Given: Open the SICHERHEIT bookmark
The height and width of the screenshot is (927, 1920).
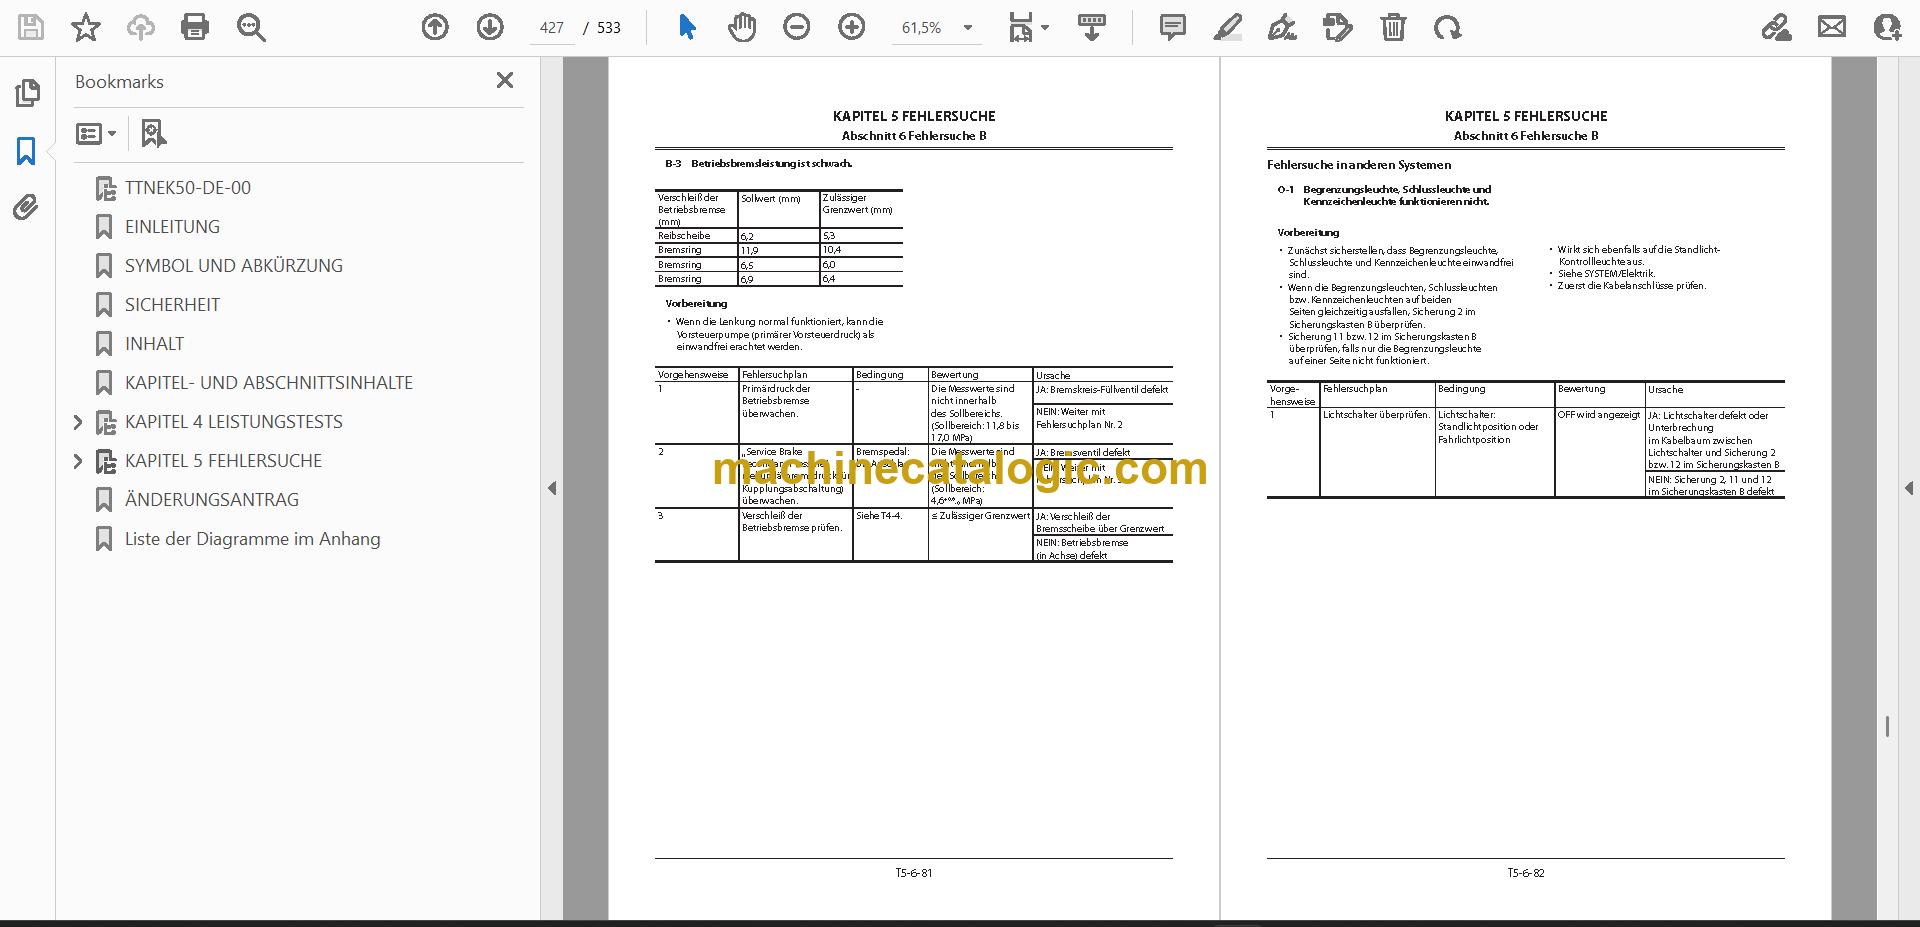Looking at the screenshot, I should pyautogui.click(x=172, y=305).
